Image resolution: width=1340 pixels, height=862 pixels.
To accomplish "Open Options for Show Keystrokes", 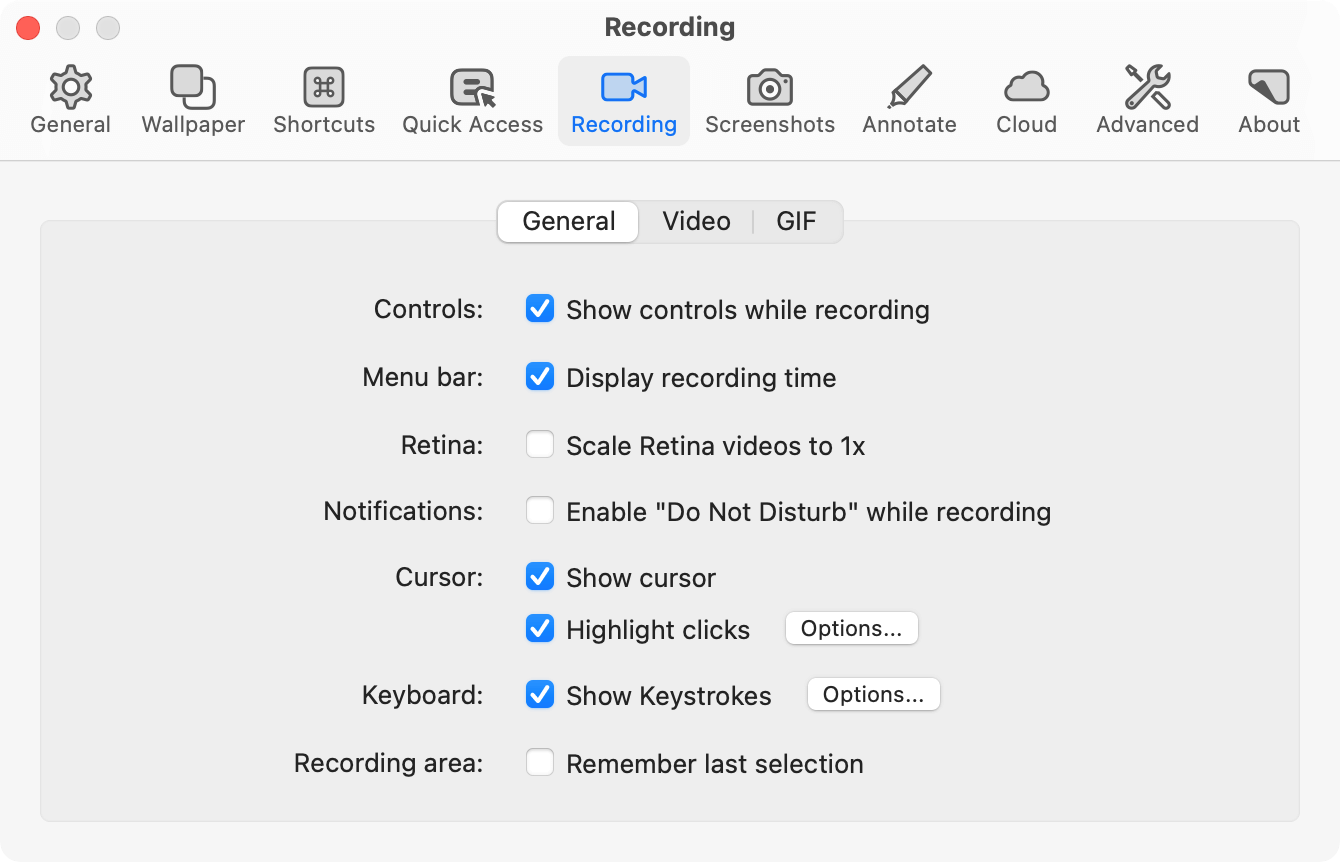I will (873, 695).
